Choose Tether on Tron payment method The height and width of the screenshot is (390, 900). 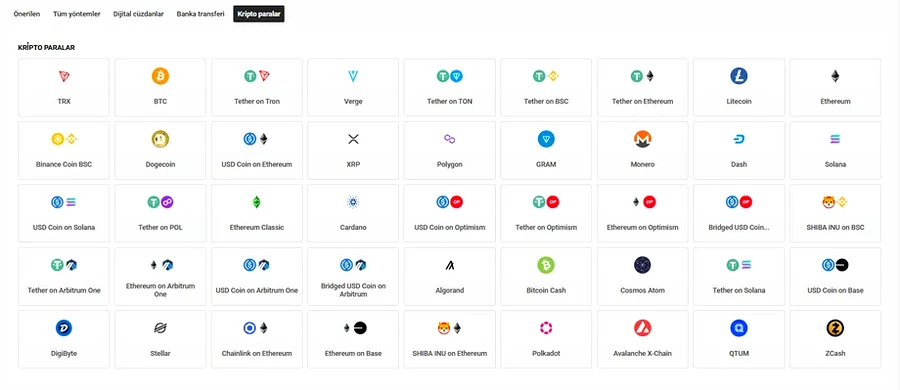[x=257, y=87]
